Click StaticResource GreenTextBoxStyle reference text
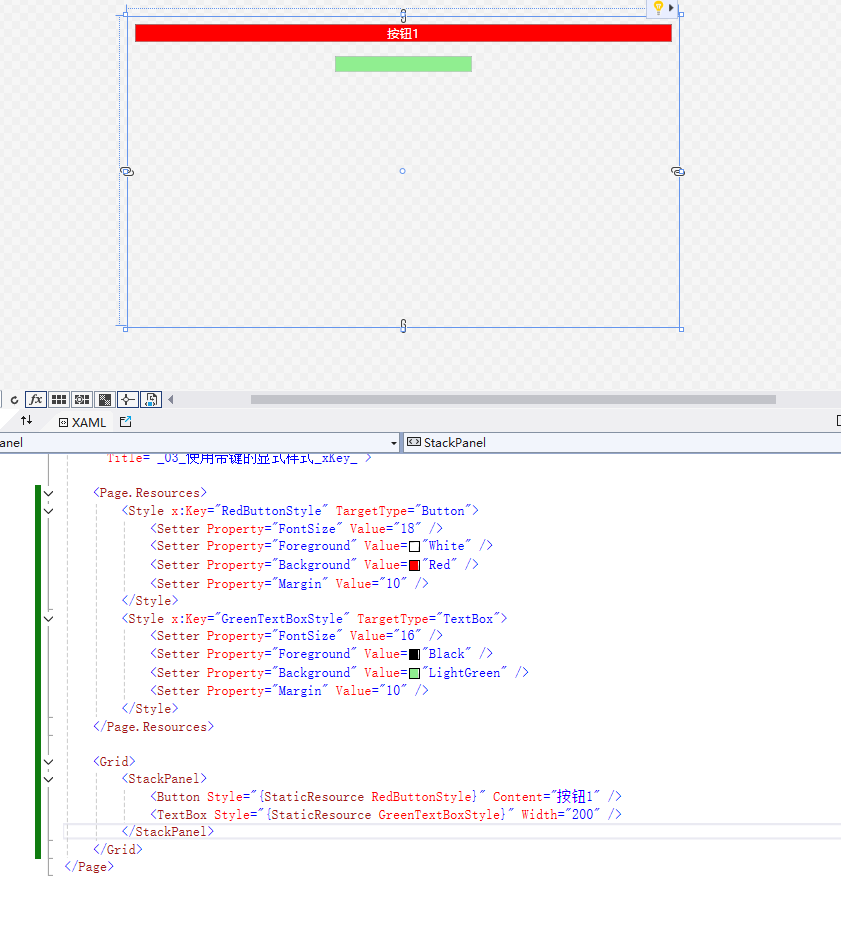 [x=388, y=815]
